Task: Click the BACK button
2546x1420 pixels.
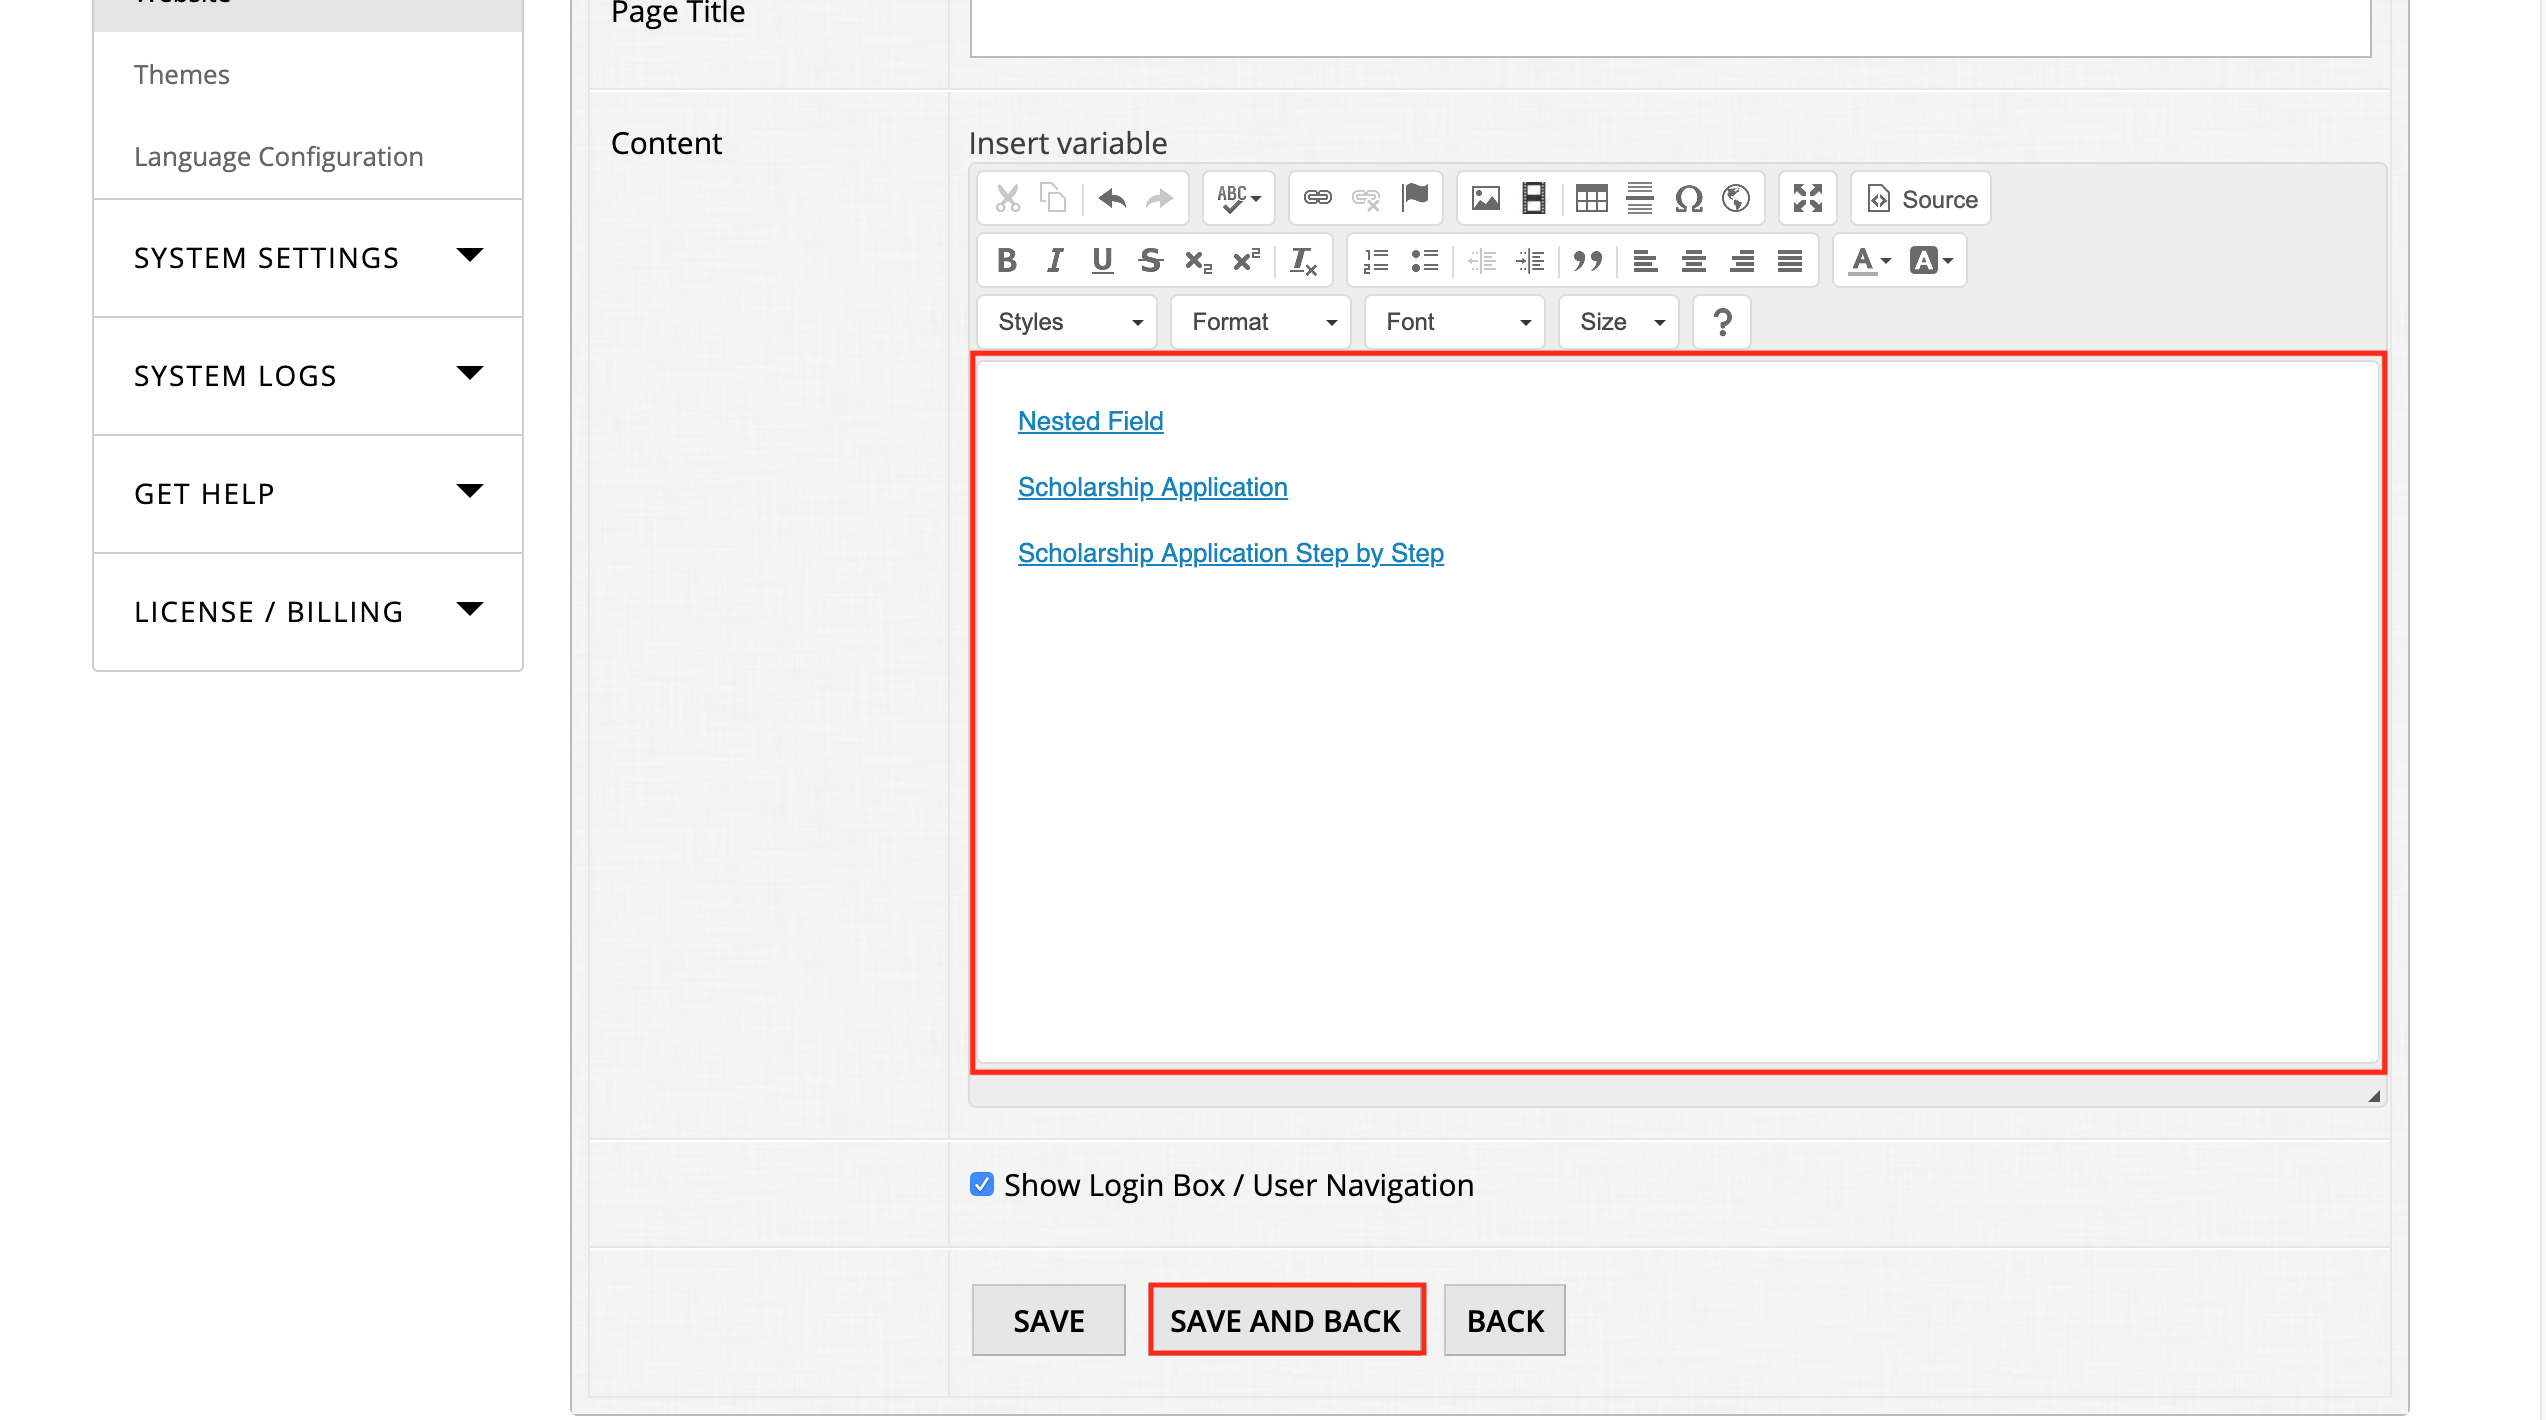Action: point(1504,1320)
